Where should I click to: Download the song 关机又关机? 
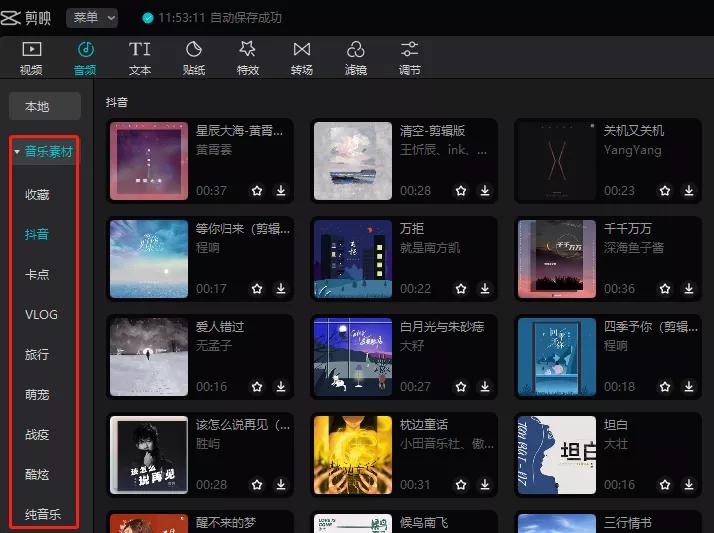pyautogui.click(x=689, y=190)
